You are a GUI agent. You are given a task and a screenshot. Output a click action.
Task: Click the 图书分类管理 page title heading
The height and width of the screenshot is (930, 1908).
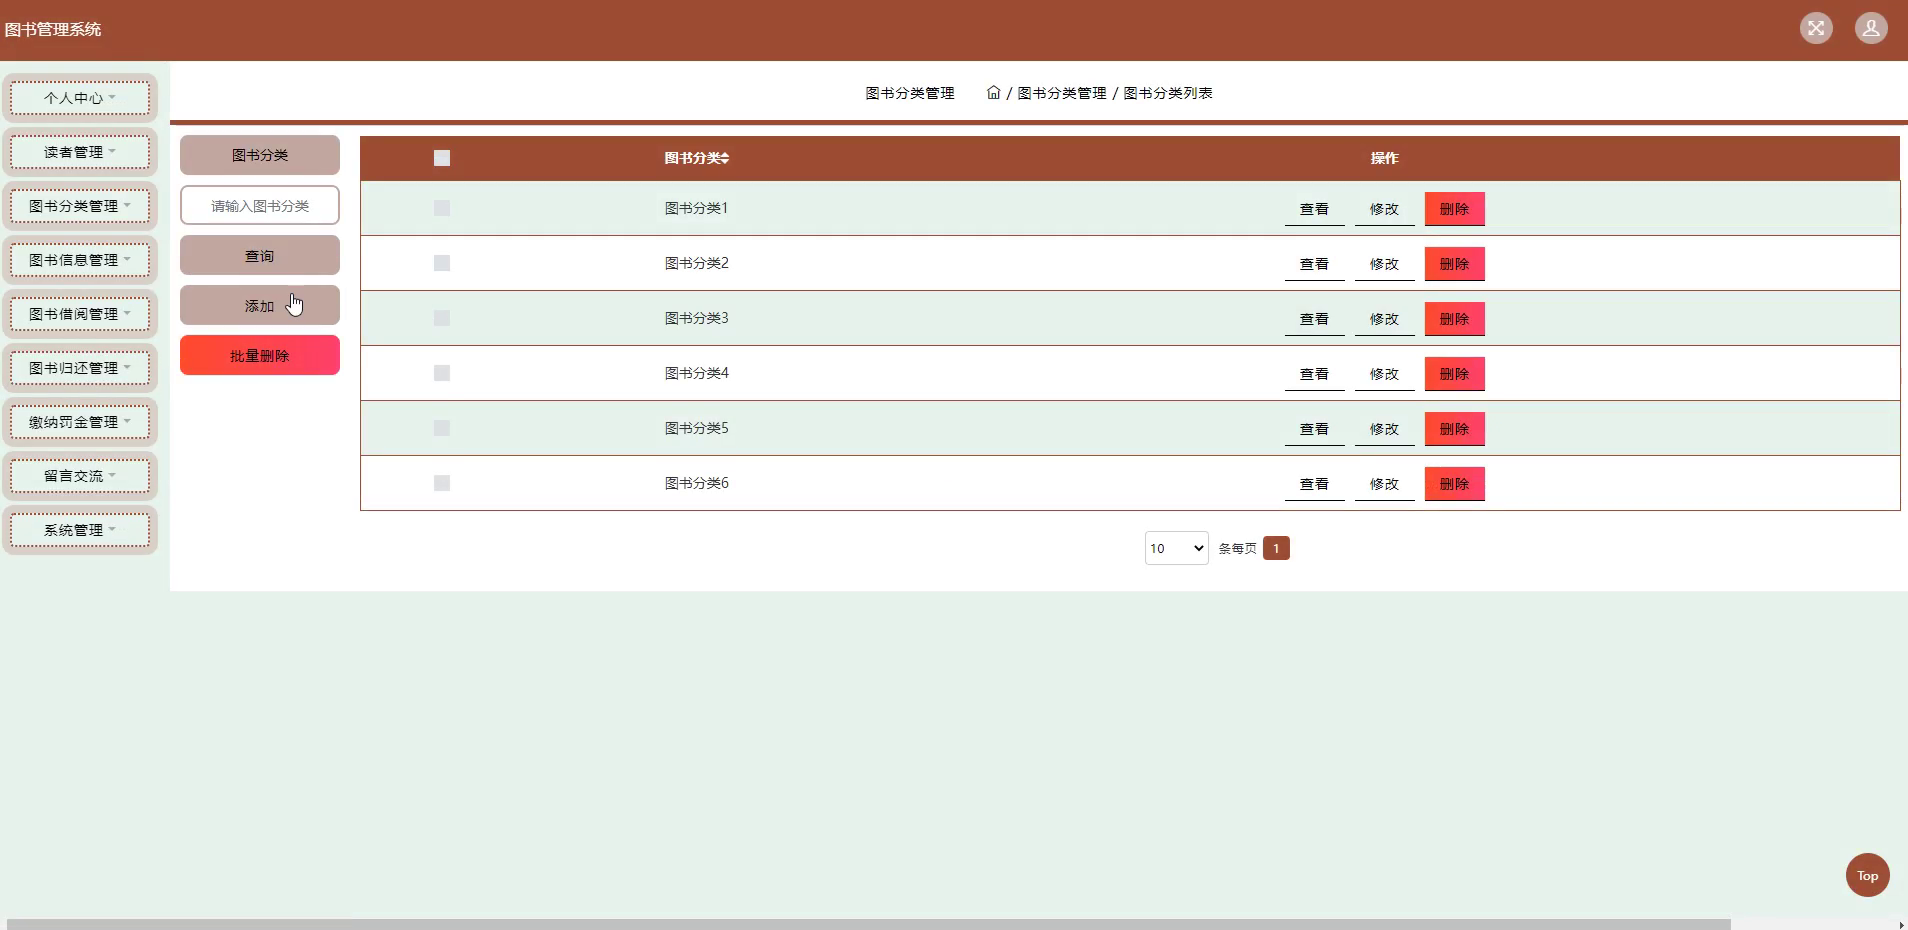coord(910,93)
